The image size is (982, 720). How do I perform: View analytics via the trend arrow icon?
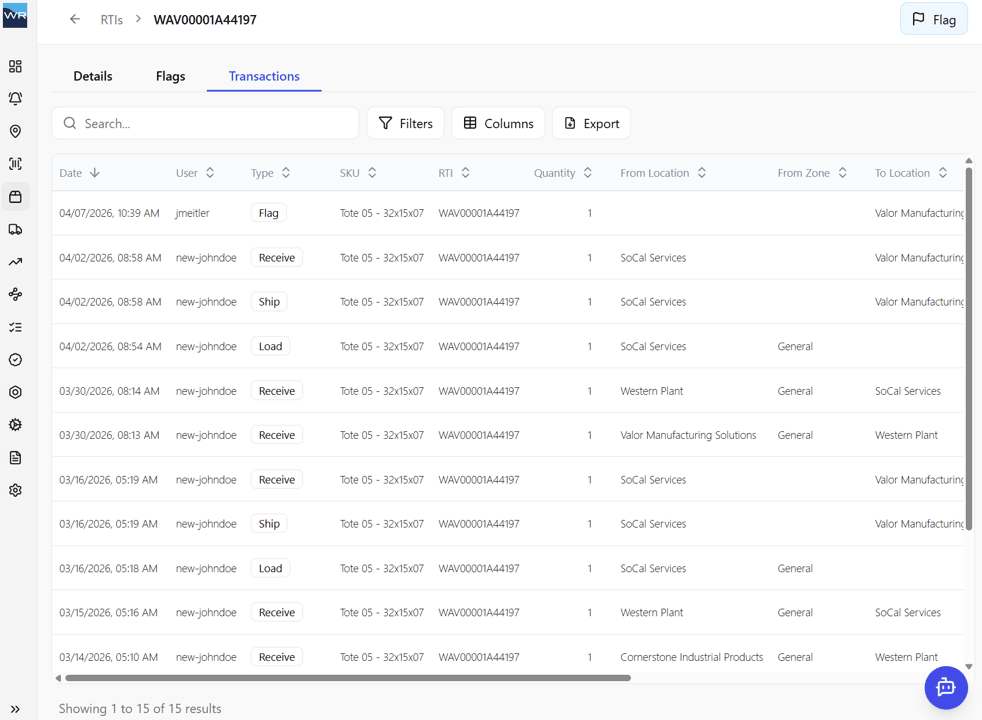(x=15, y=261)
